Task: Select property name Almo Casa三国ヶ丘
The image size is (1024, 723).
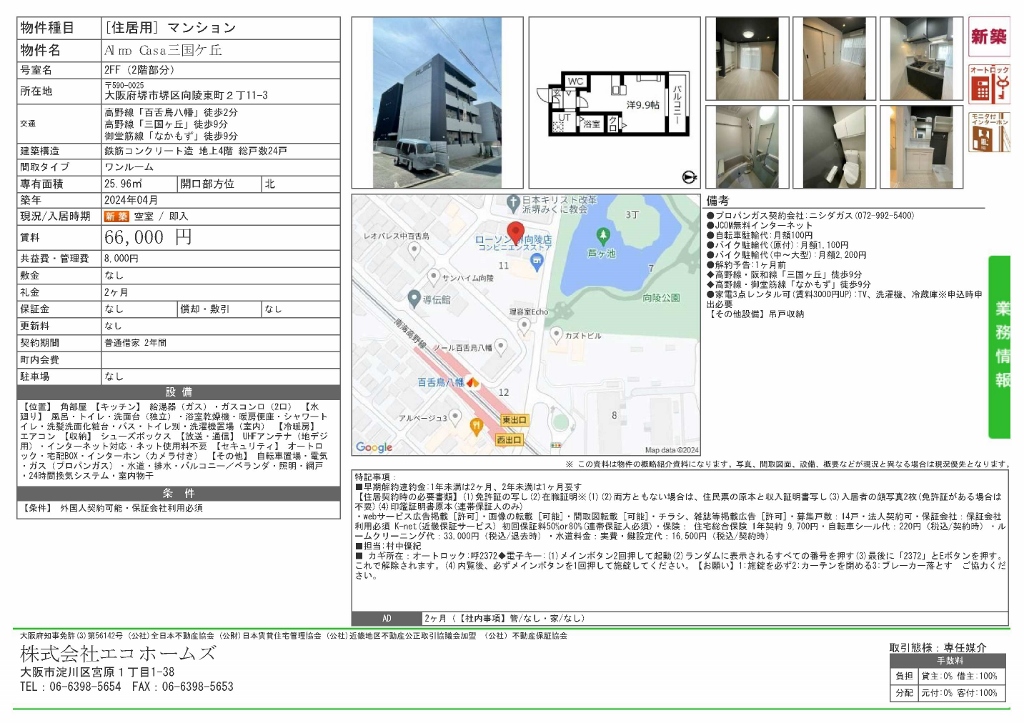Action: (x=163, y=50)
